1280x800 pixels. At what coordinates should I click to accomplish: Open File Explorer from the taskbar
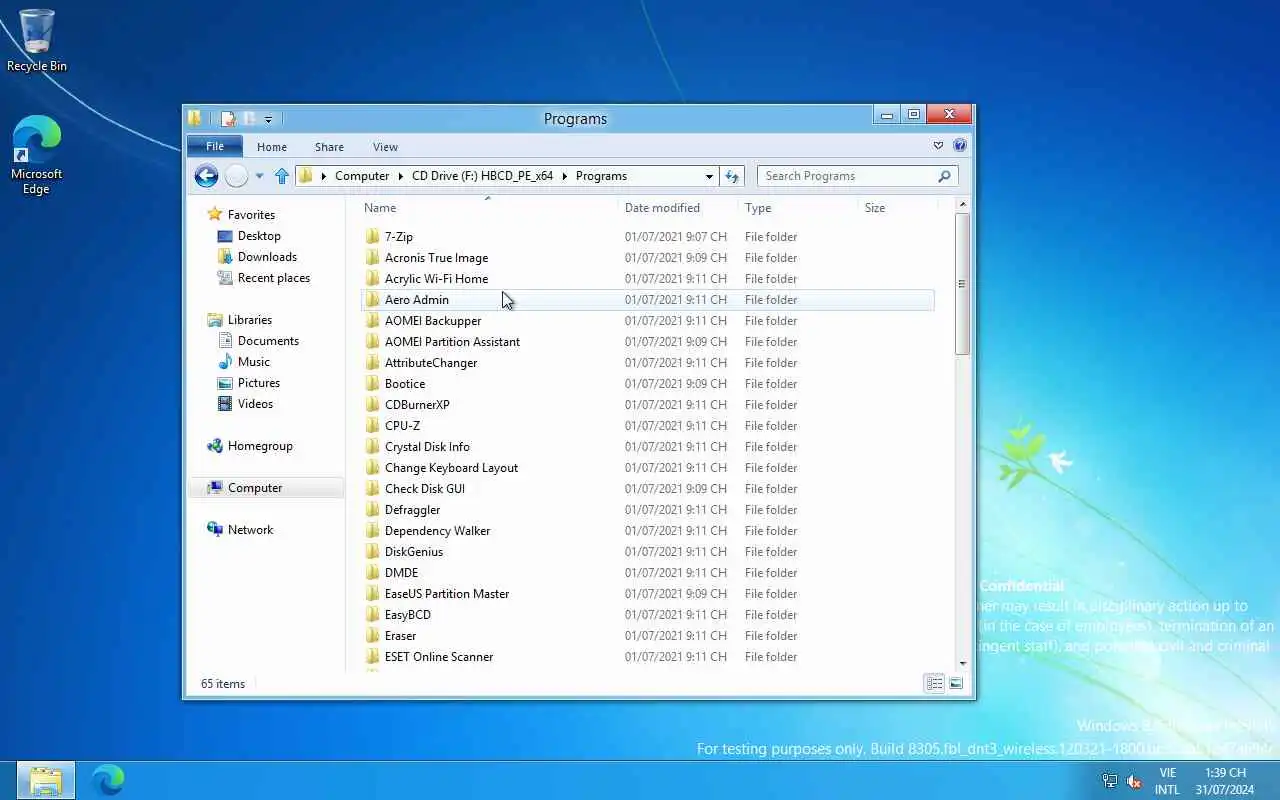[46, 780]
